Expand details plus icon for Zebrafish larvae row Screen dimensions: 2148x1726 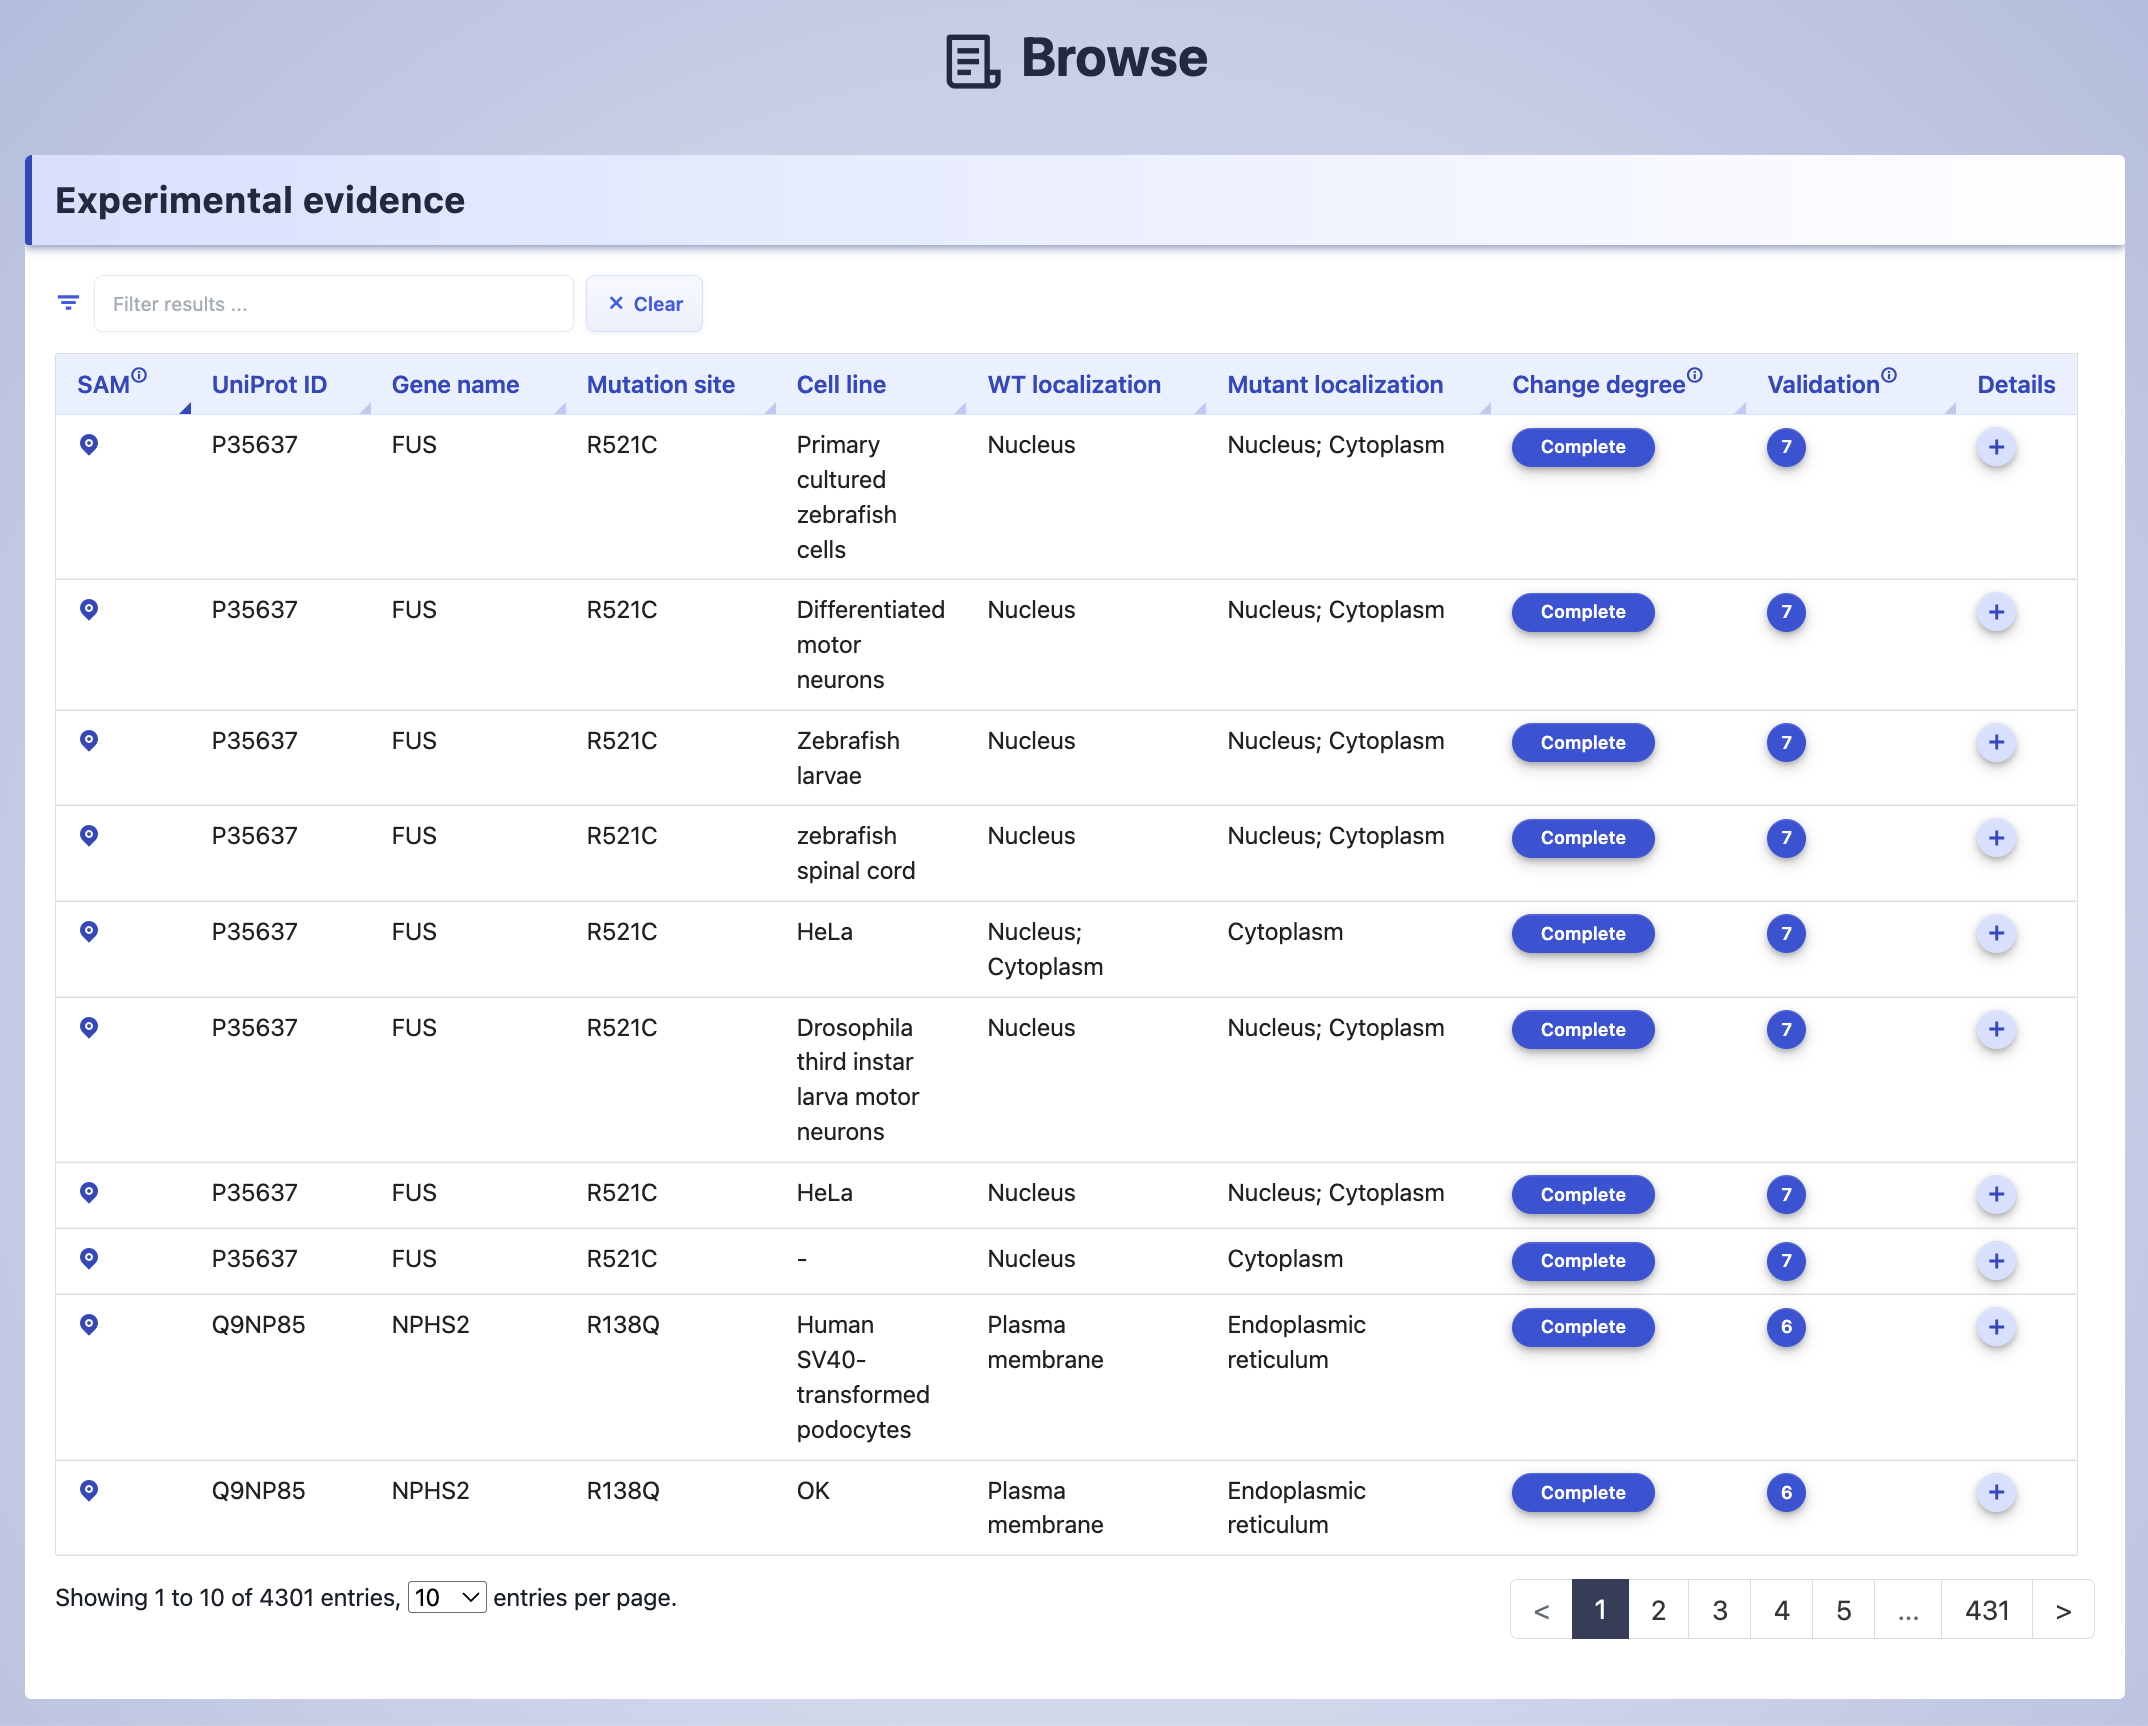(1996, 743)
